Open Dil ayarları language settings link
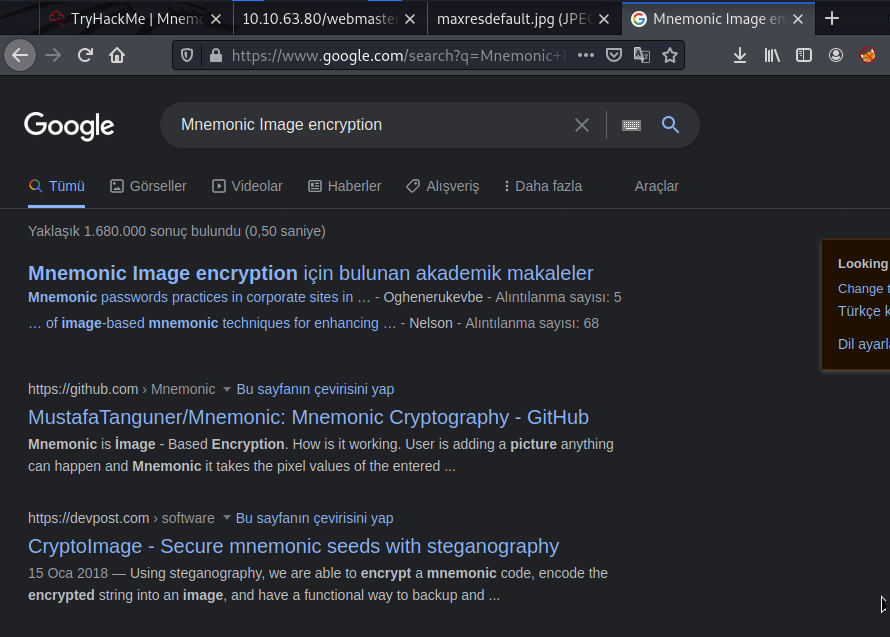The height and width of the screenshot is (637, 890). pos(863,344)
